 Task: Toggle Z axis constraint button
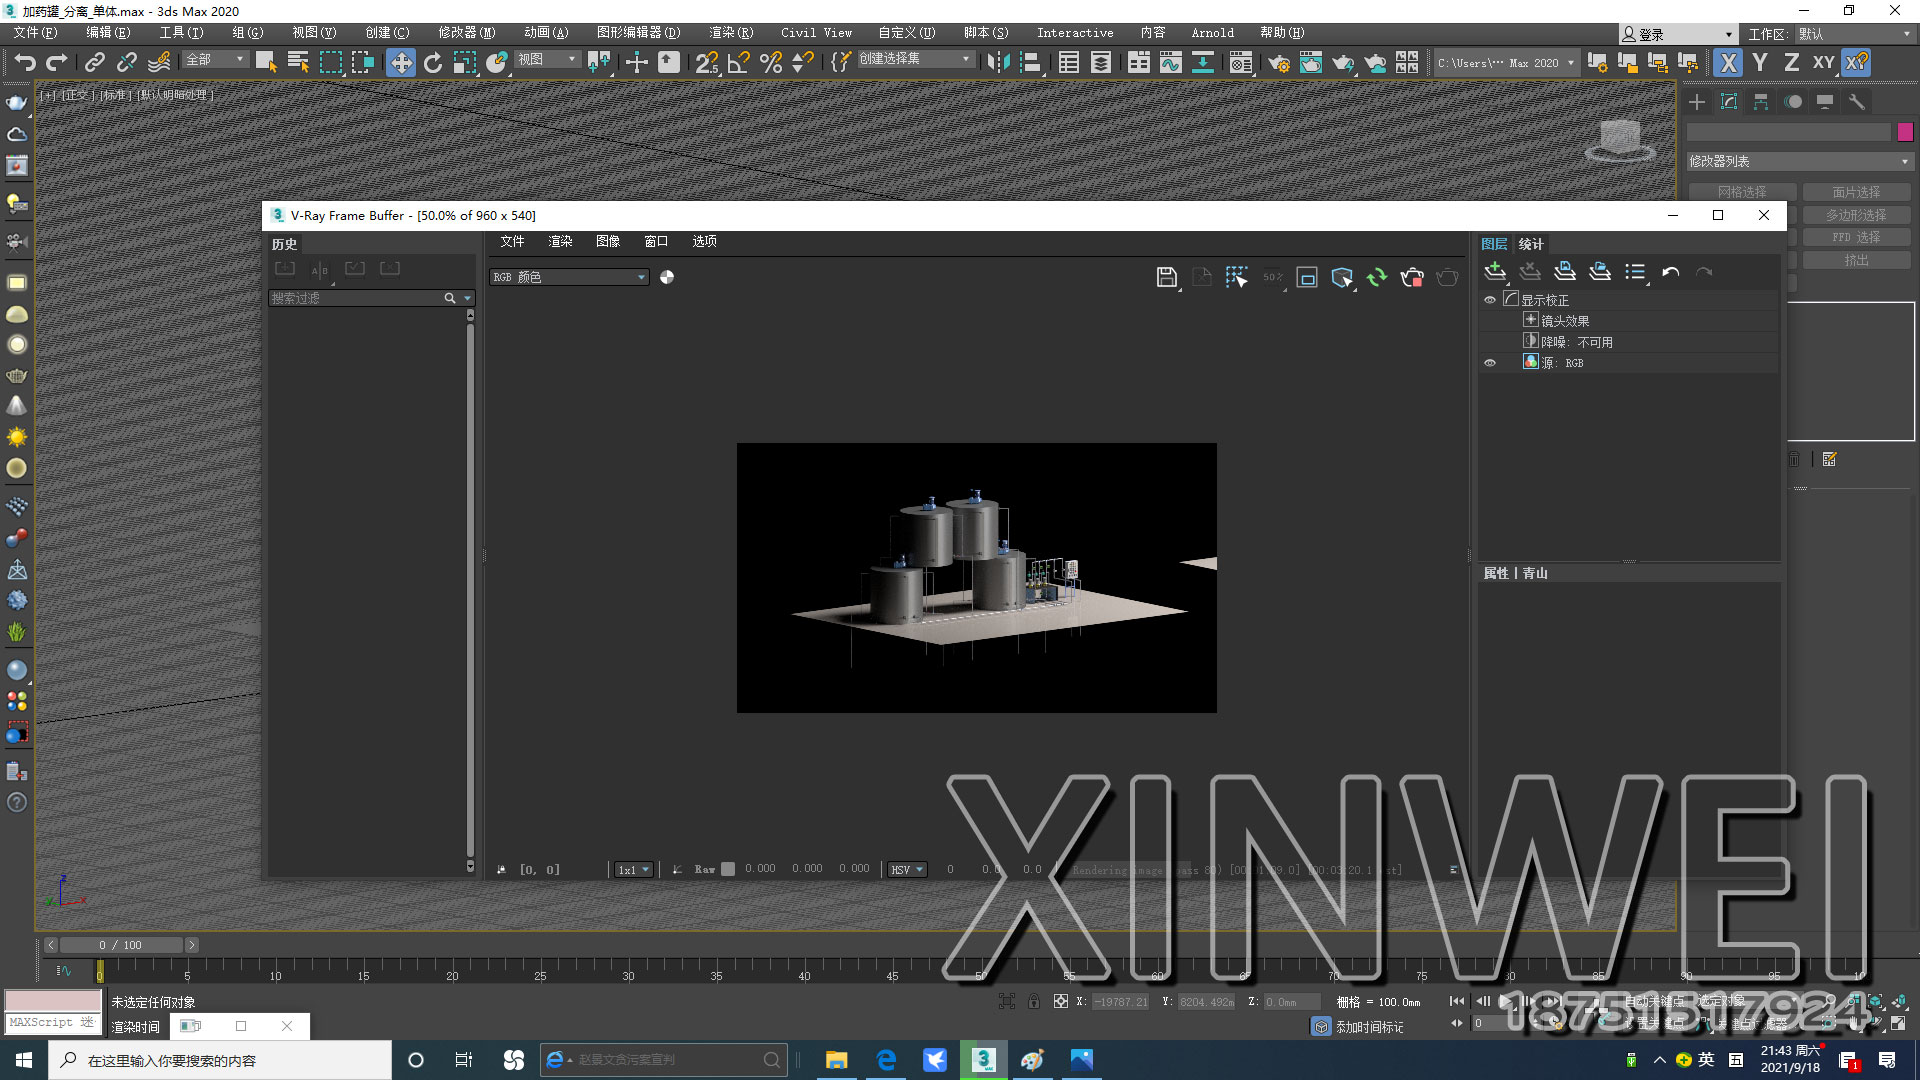tap(1791, 62)
